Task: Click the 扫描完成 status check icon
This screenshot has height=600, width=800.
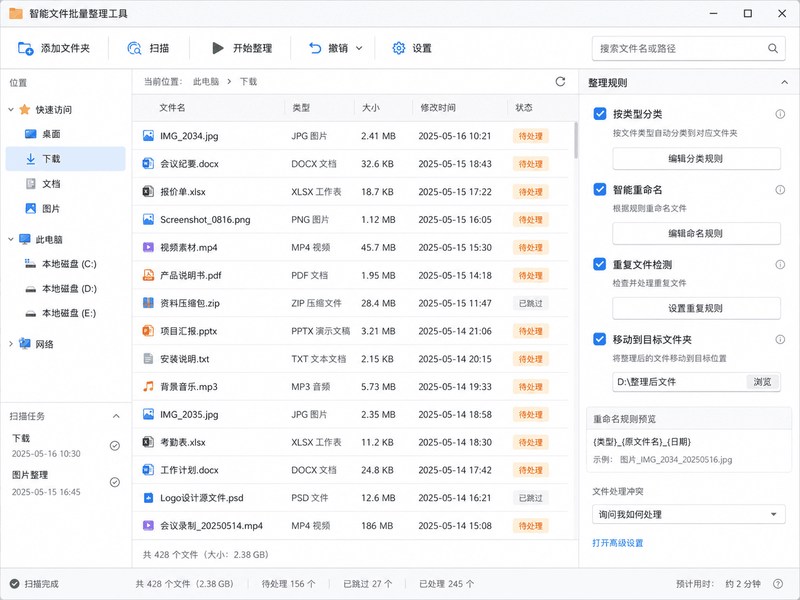Action: (x=15, y=584)
